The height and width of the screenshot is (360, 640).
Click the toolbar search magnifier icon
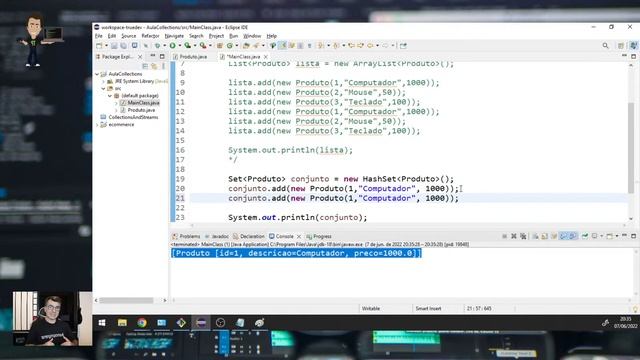tap(605, 46)
